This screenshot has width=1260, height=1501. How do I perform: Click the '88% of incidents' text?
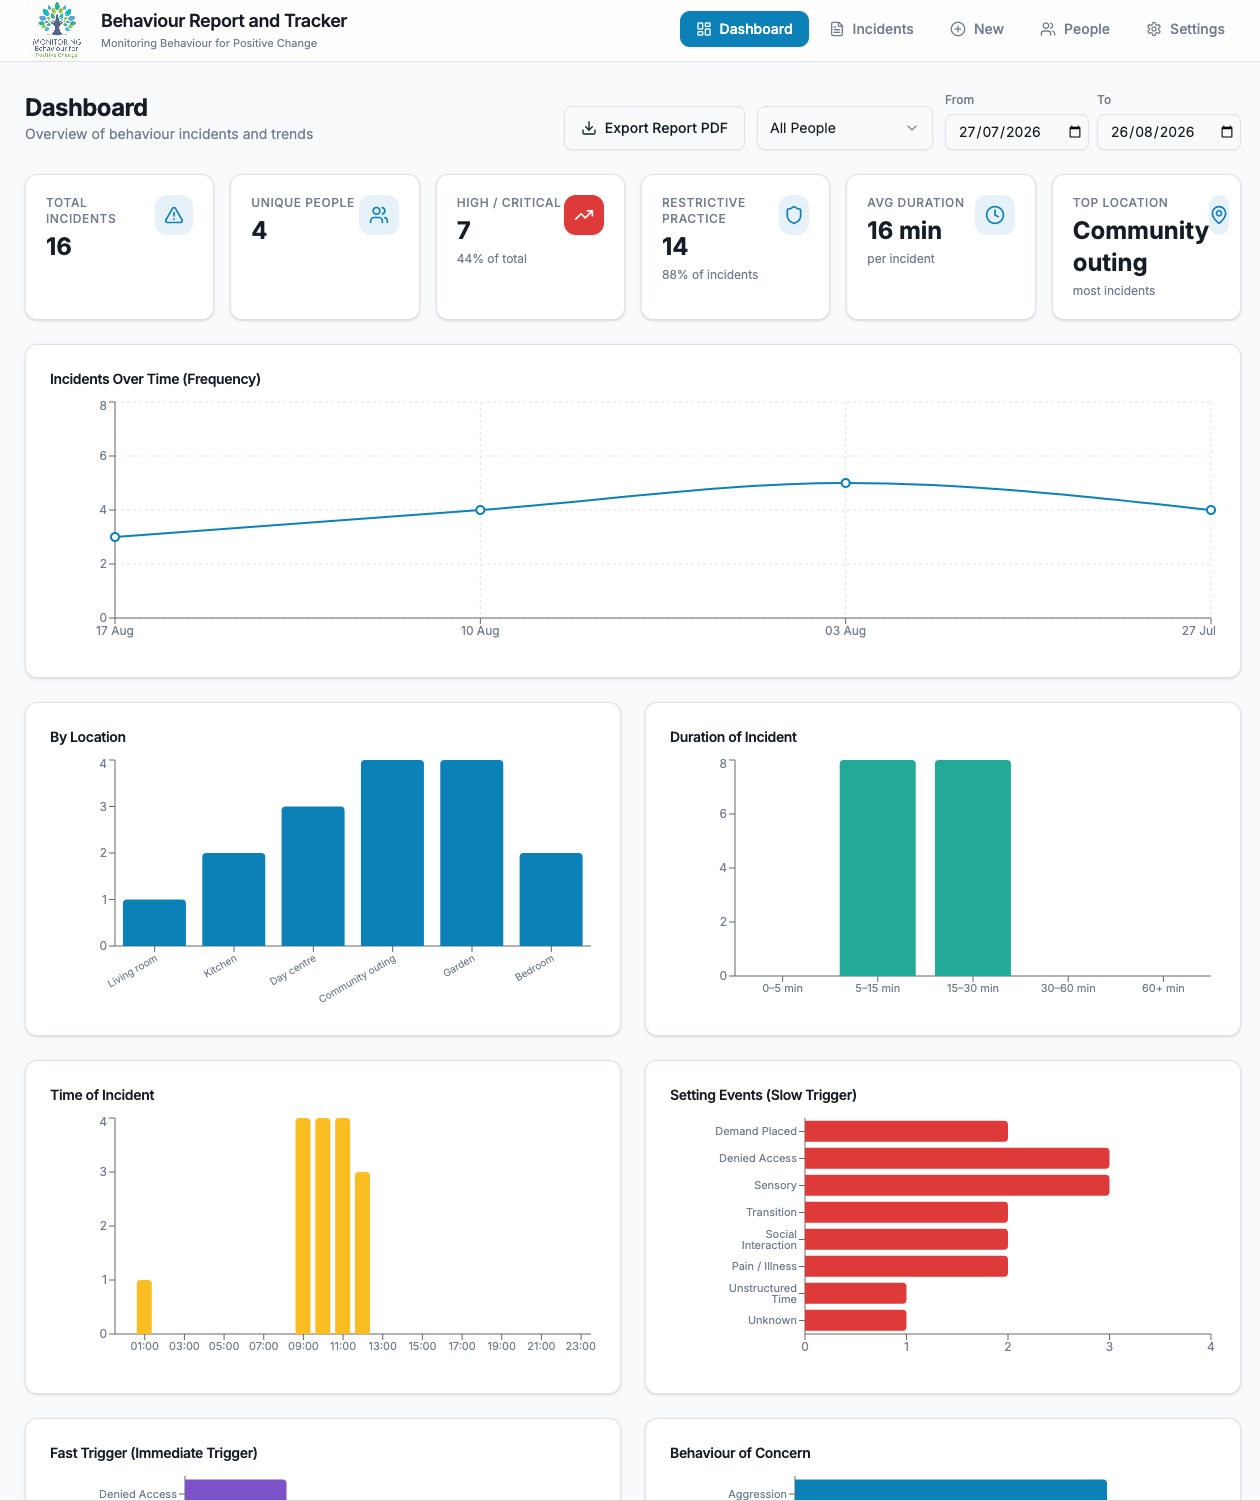coord(710,275)
